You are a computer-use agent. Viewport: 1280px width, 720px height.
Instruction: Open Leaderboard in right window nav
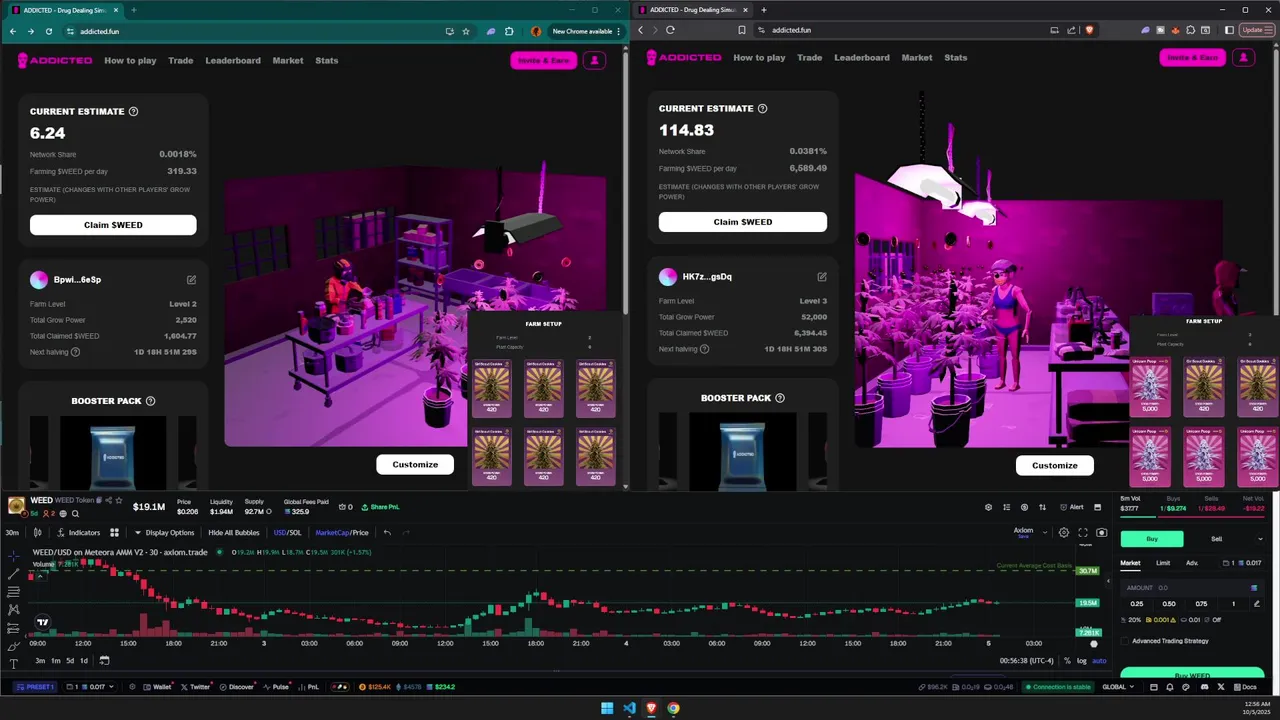tap(862, 58)
